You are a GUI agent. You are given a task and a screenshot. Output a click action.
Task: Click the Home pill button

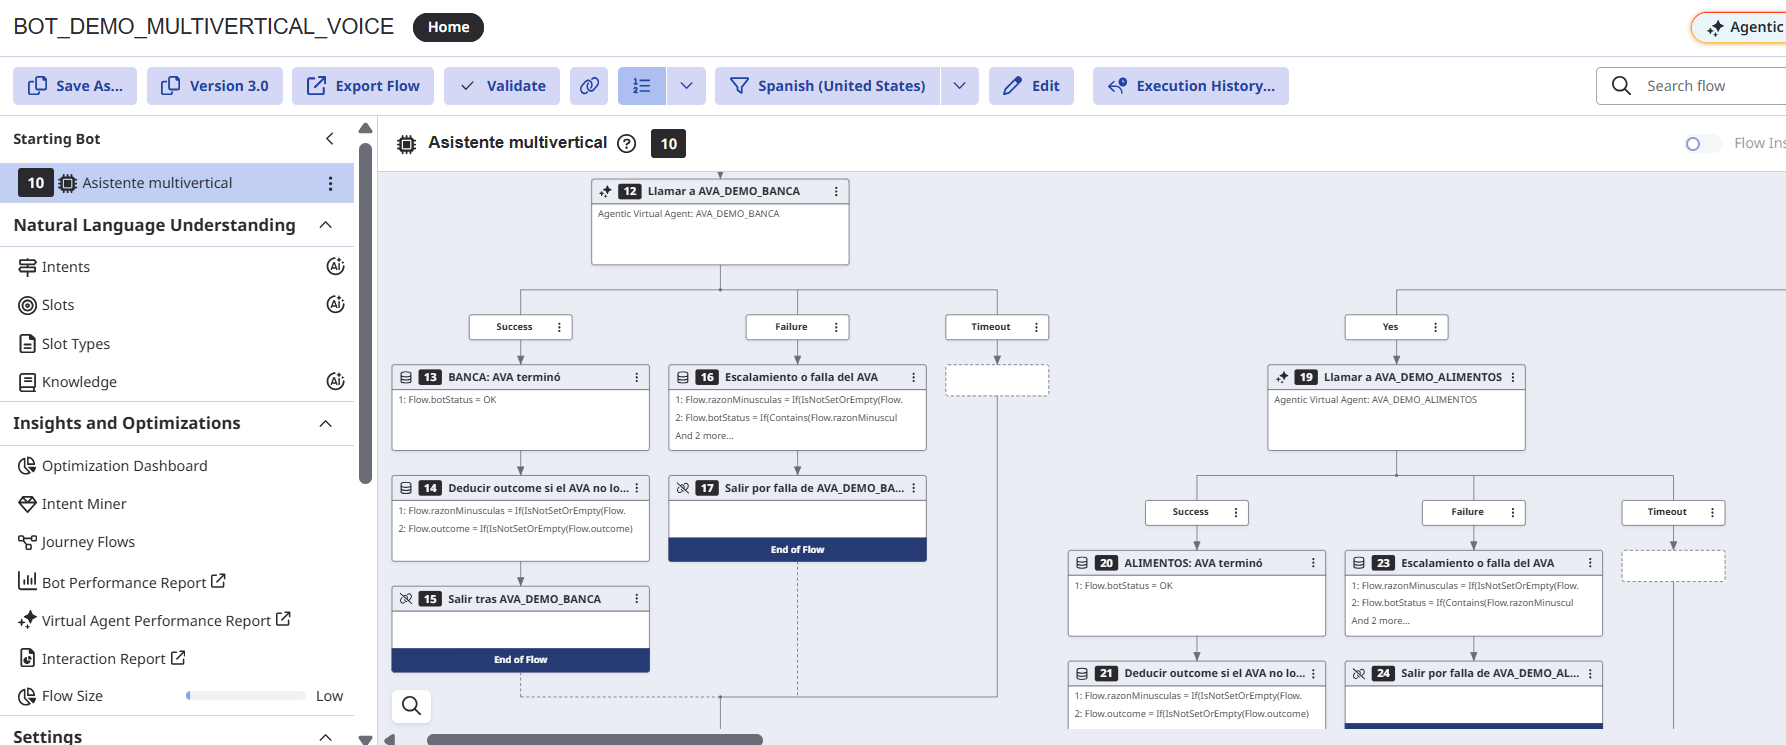tap(448, 27)
